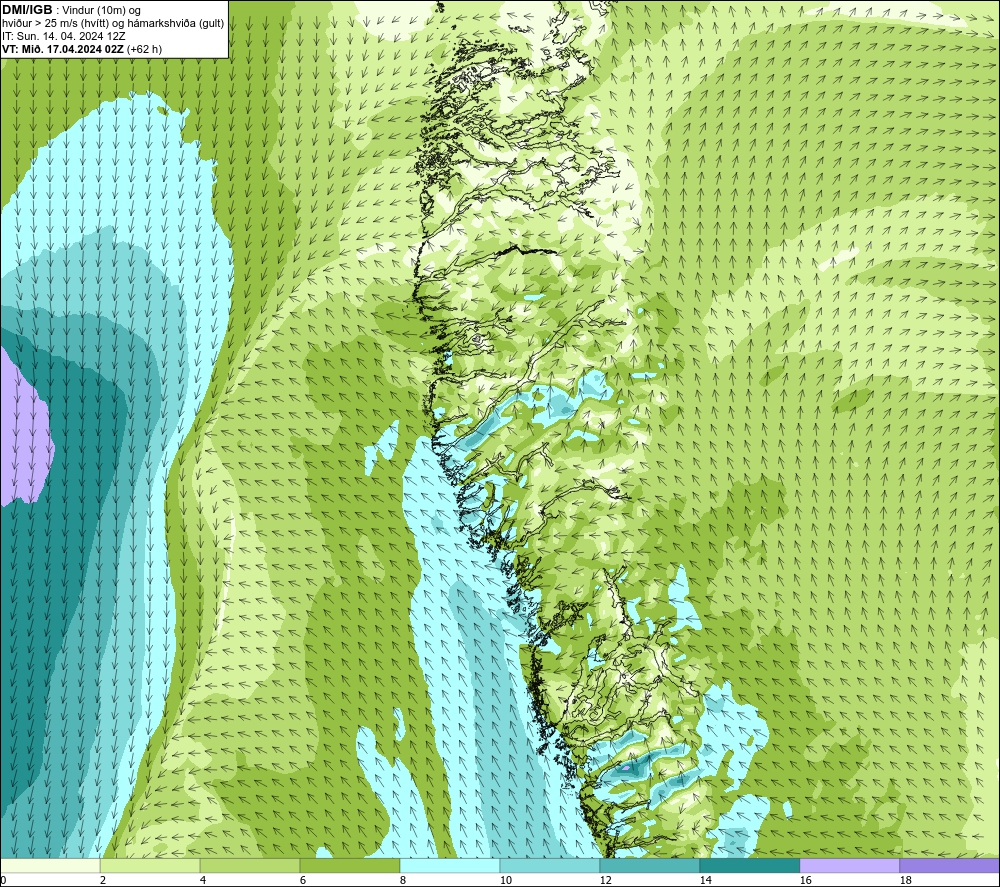1000x887 pixels.
Task: Click the "VT: Mið. 17.04.2024 02Z" text
Action: point(63,49)
